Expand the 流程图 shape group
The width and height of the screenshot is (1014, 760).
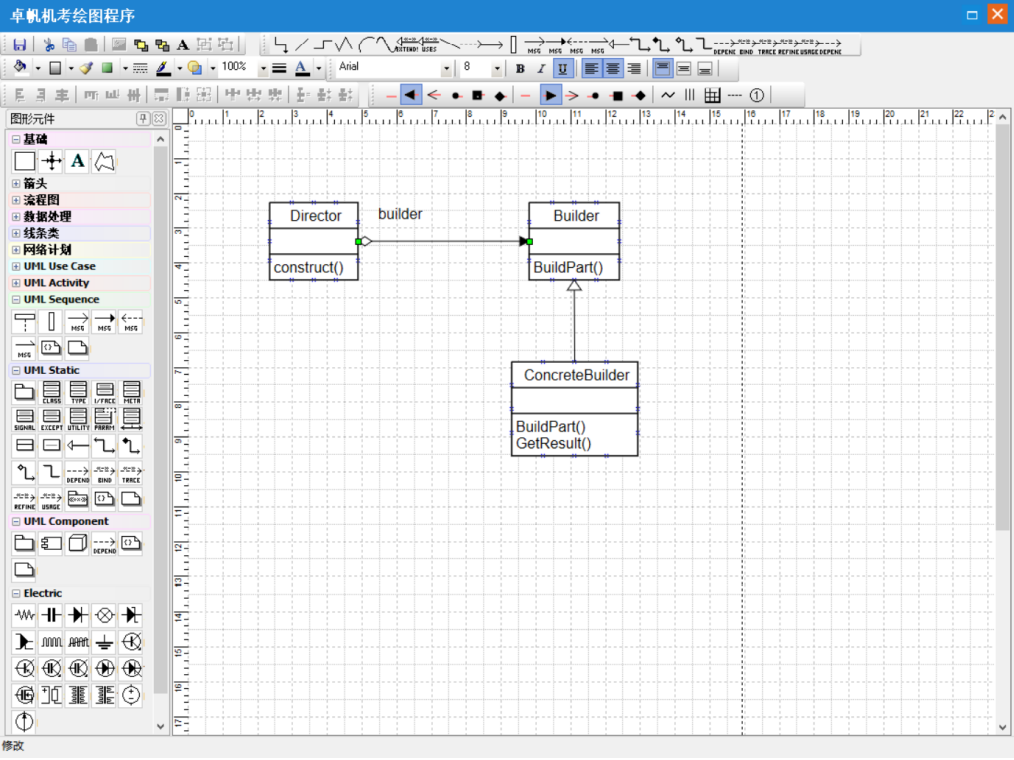(16, 201)
